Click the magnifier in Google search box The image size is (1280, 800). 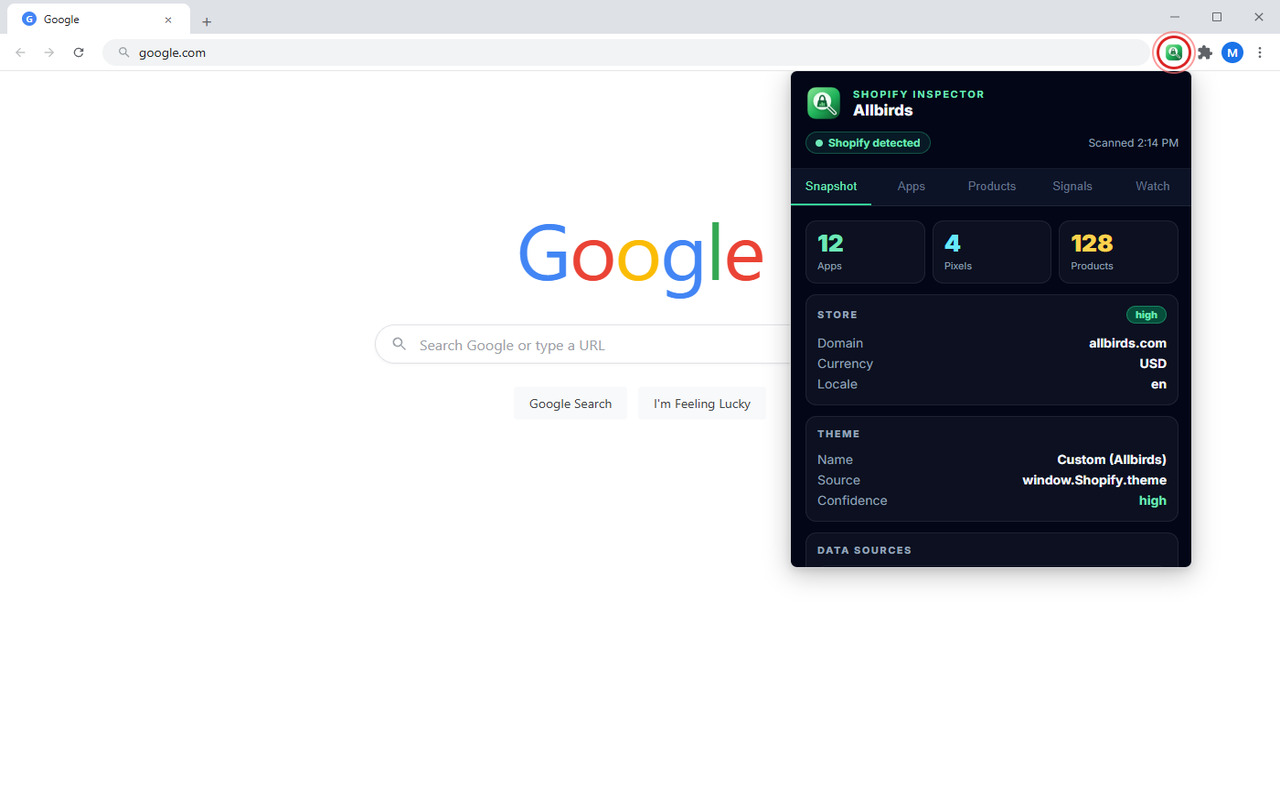(399, 344)
